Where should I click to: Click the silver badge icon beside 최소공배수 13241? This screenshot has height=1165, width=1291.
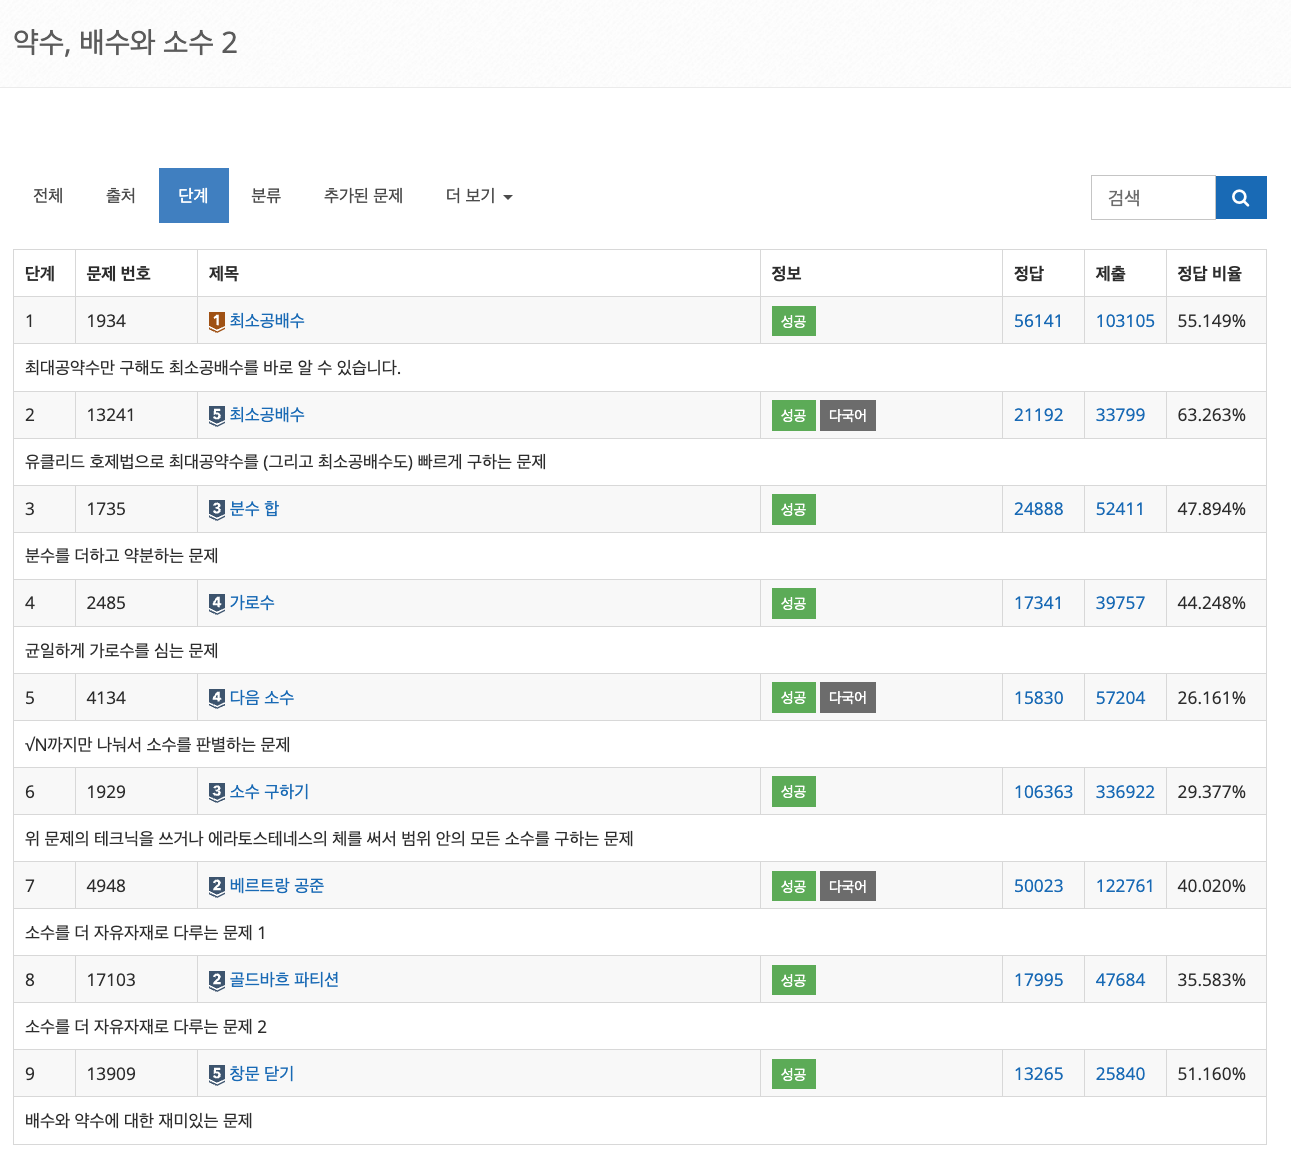(x=216, y=414)
